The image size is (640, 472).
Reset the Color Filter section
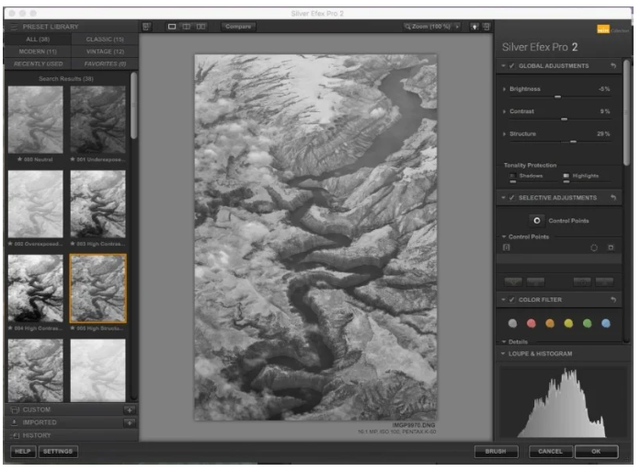pyautogui.click(x=612, y=300)
